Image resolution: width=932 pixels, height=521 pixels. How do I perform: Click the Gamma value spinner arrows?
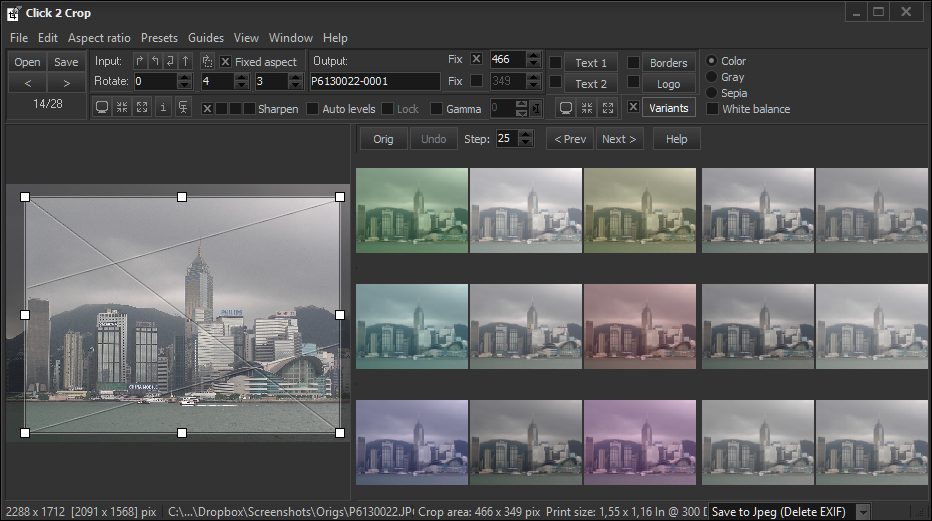[x=521, y=108]
